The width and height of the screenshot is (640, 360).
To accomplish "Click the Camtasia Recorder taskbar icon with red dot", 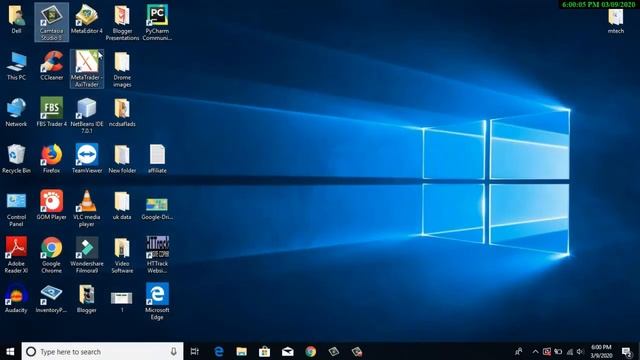I will [357, 351].
